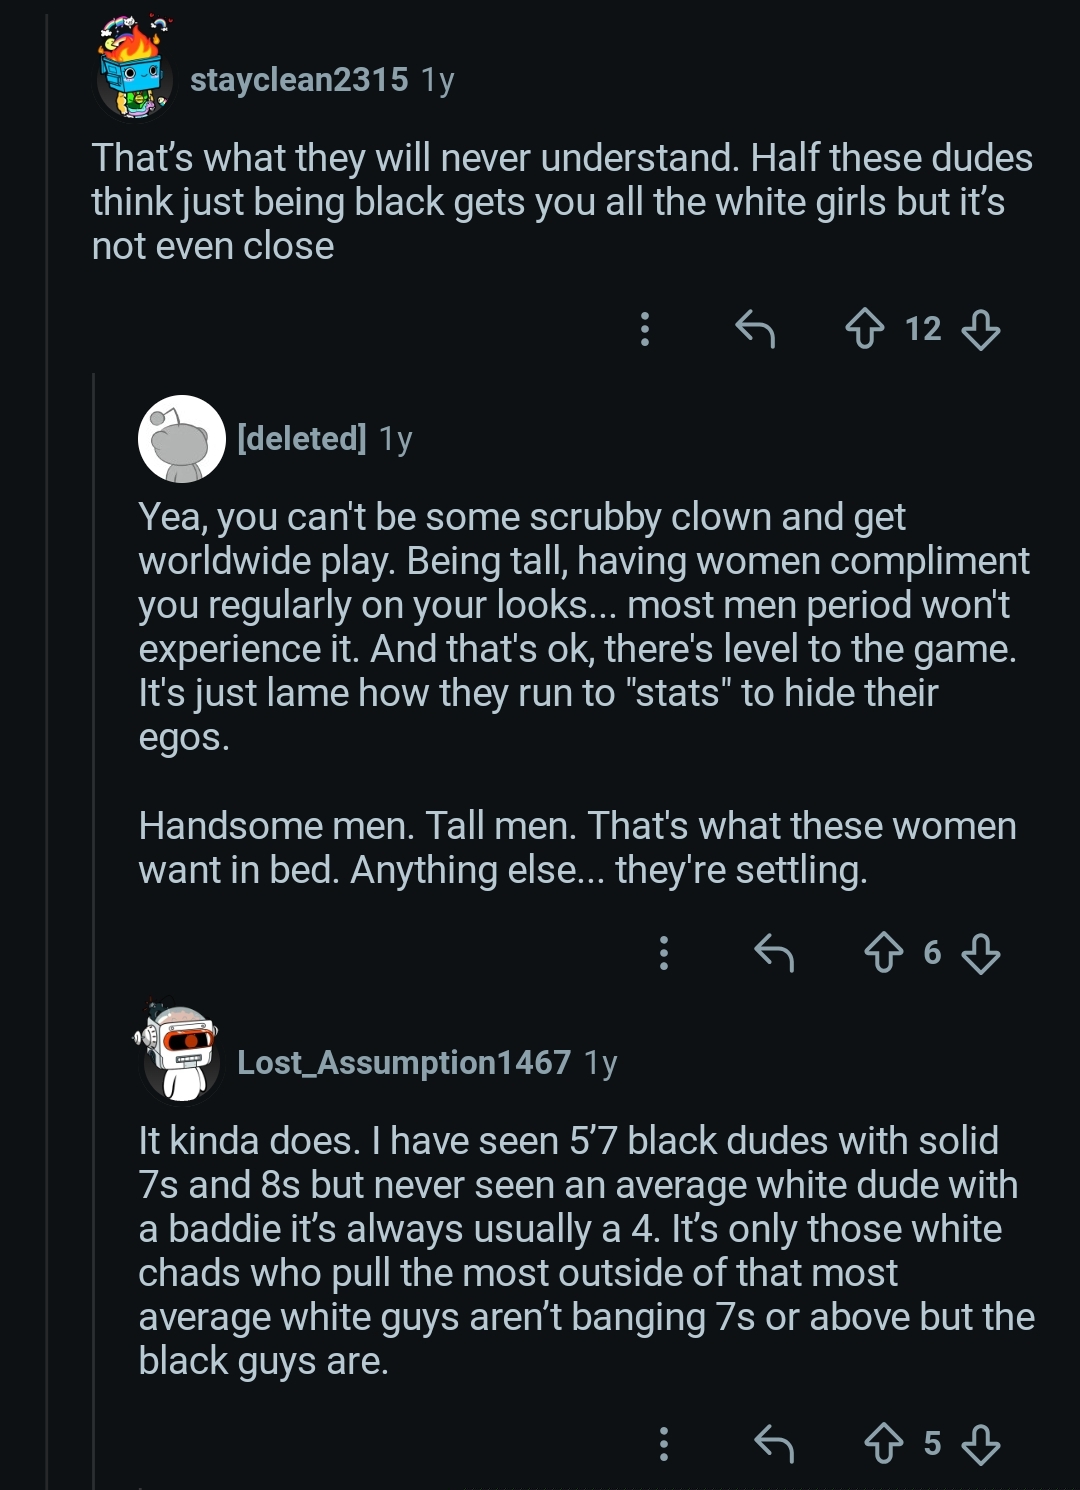The image size is (1080, 1490).
Task: Upvote stayclean2315's comment
Action: [x=865, y=328]
